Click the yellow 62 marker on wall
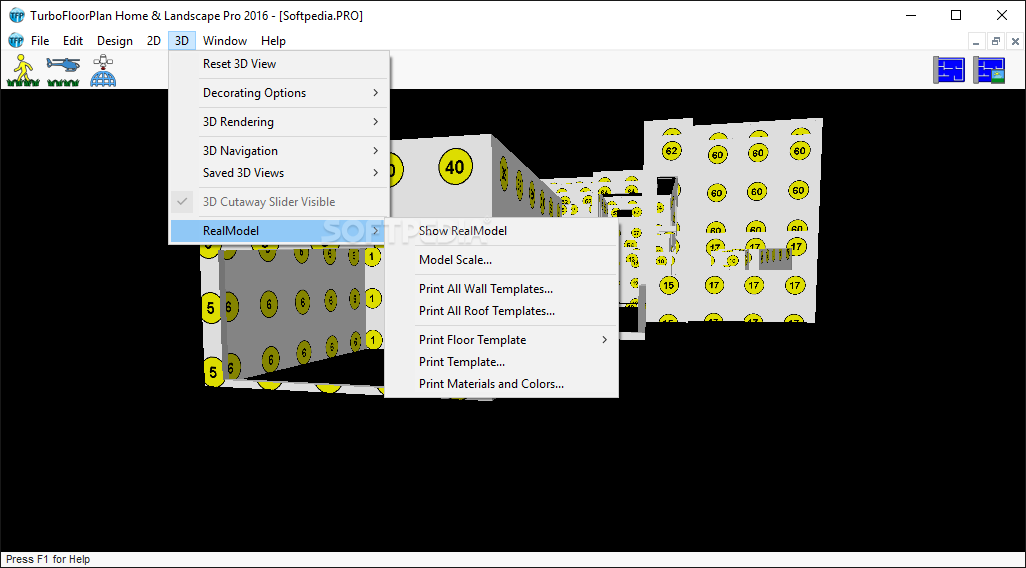Viewport: 1026px width, 568px height. (671, 151)
